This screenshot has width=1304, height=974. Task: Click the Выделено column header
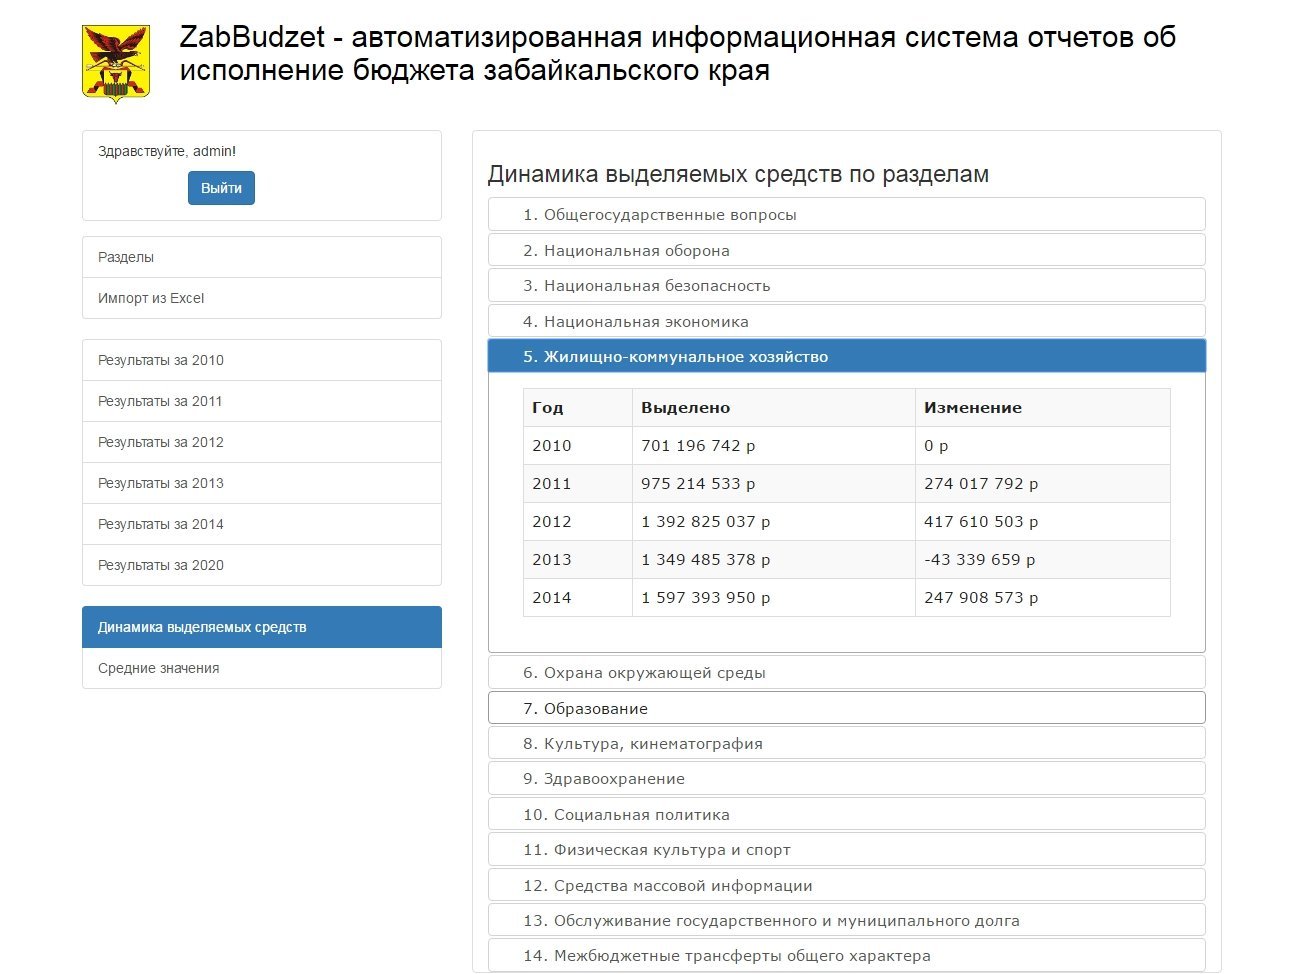click(x=774, y=408)
